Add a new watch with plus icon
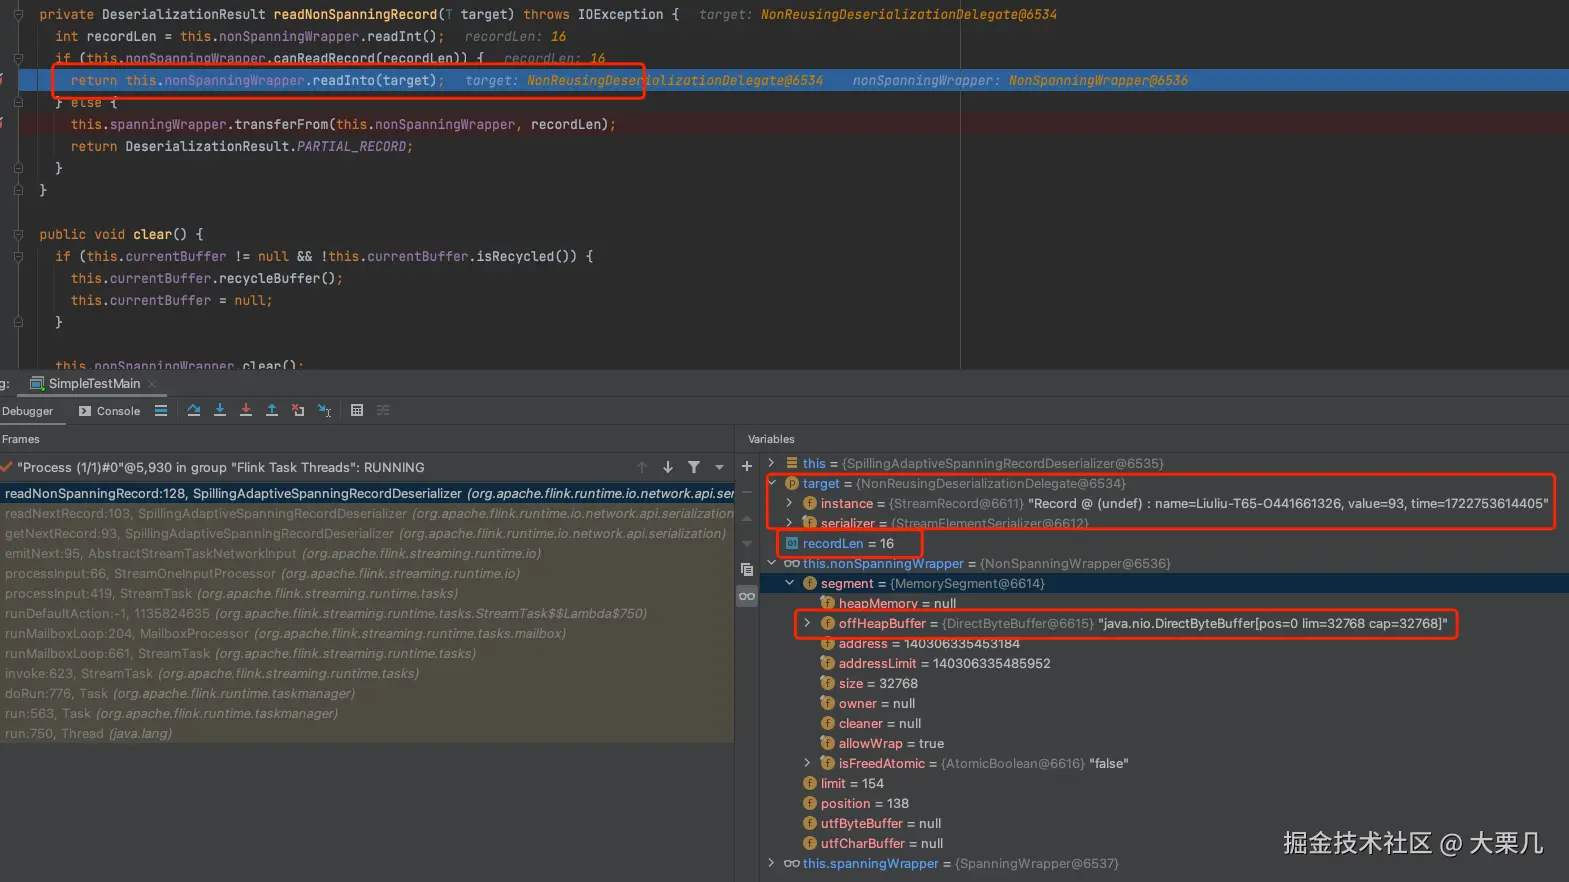 coord(747,466)
